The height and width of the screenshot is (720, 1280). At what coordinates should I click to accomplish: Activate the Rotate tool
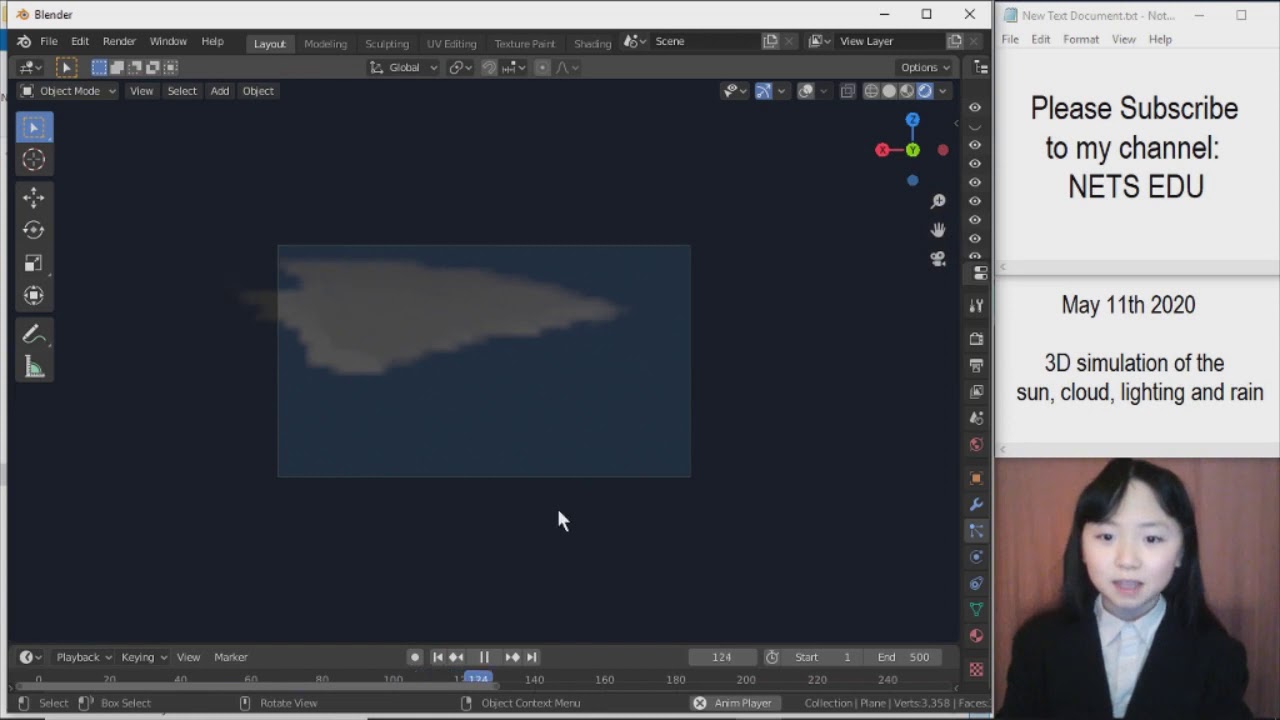34,230
